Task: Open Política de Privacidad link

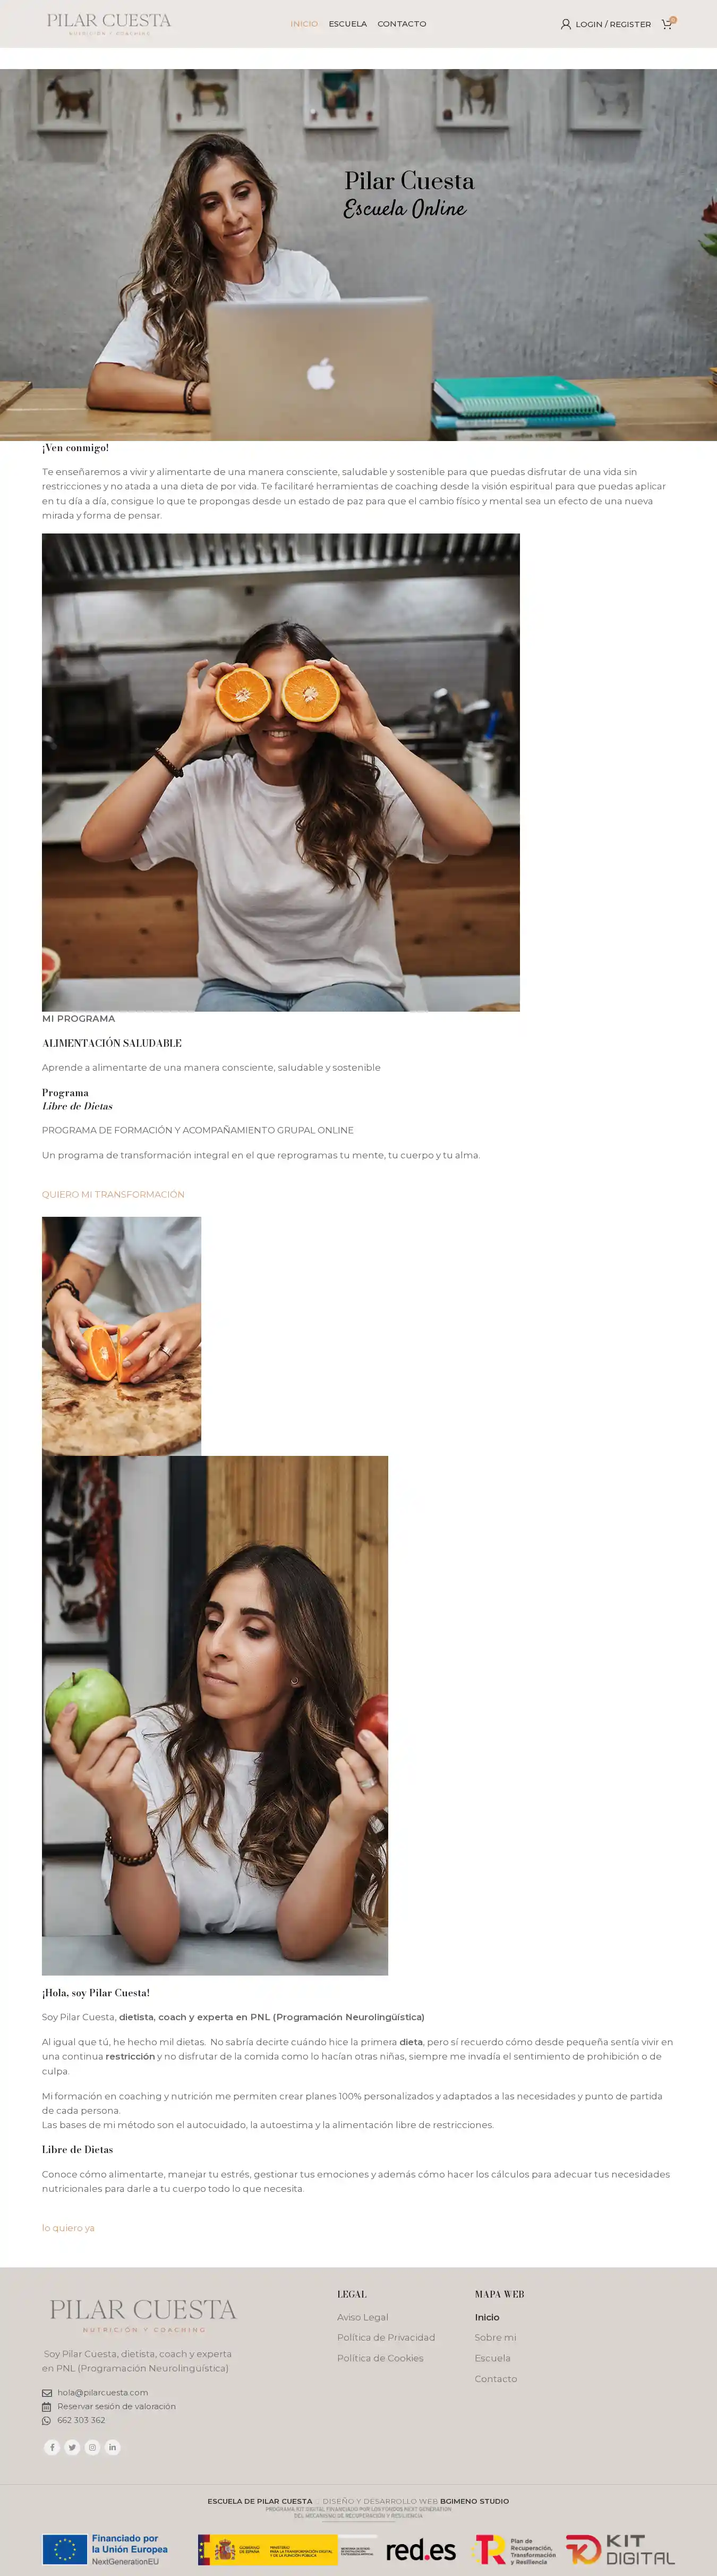Action: (x=386, y=2337)
